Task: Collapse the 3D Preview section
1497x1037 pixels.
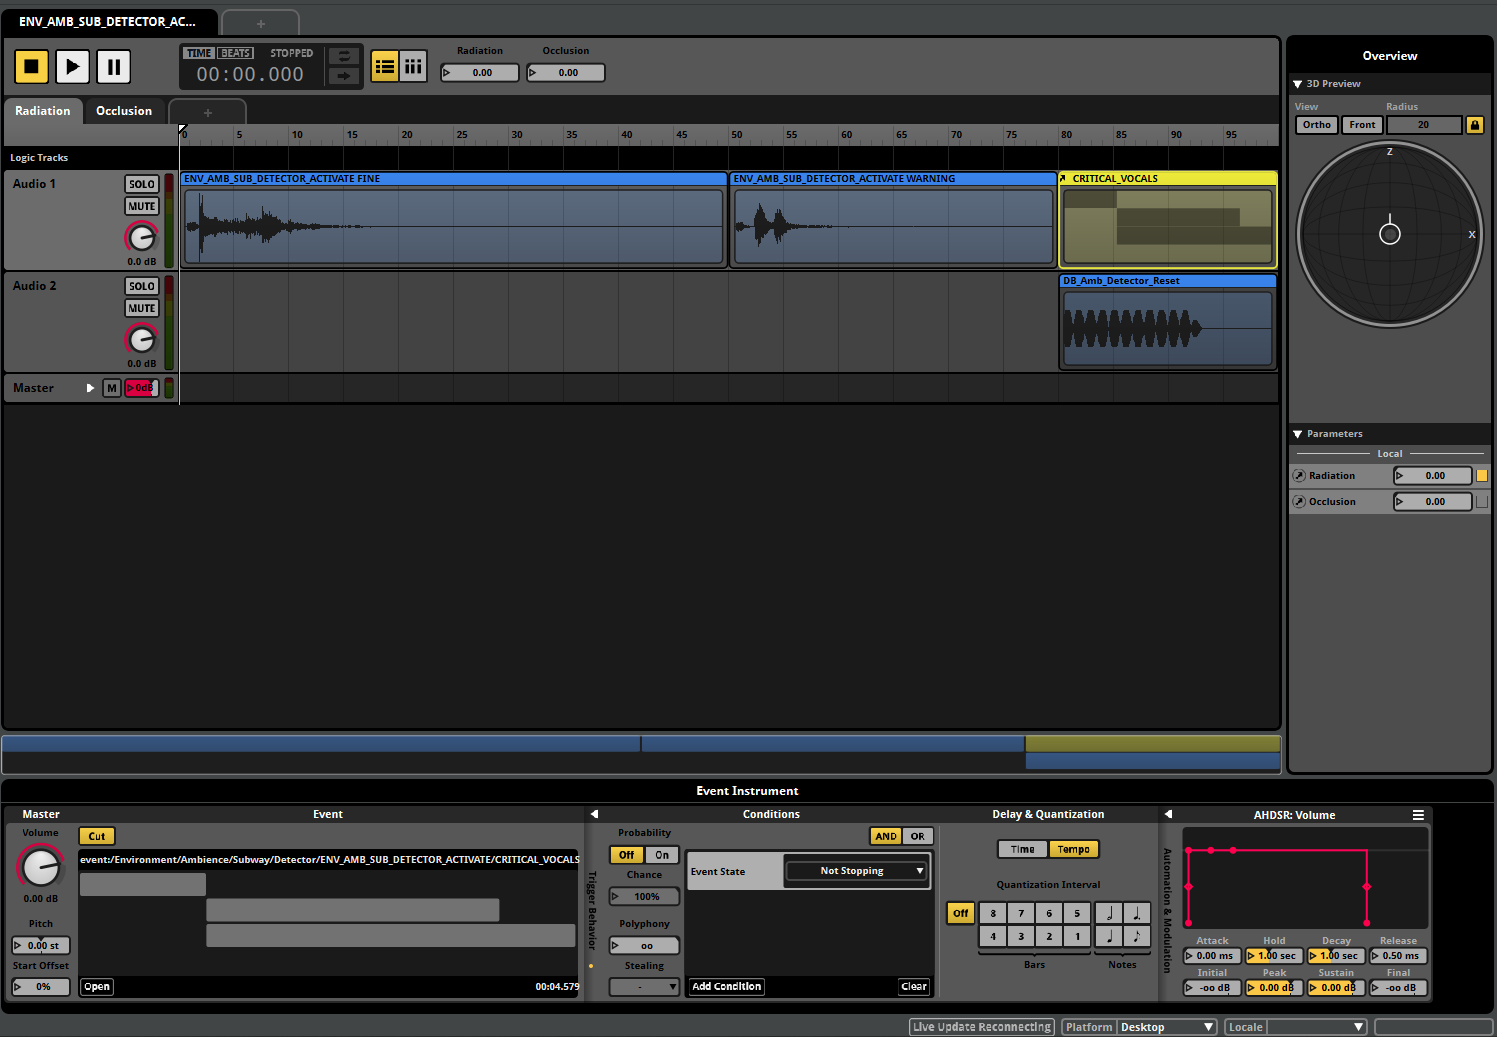Action: (x=1297, y=84)
